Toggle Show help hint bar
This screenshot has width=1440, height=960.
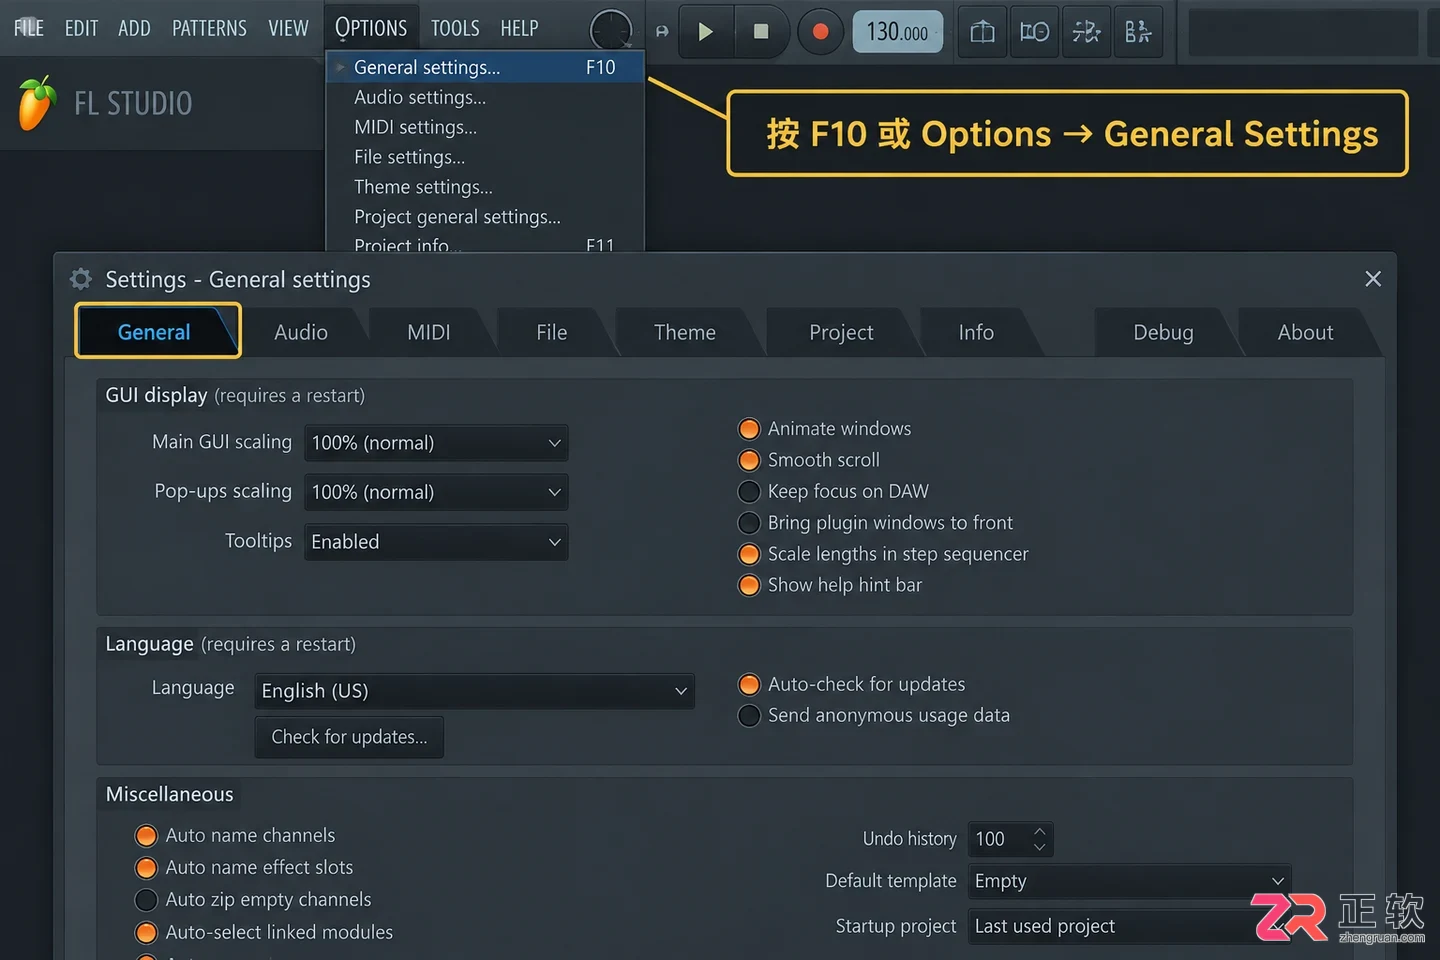pyautogui.click(x=749, y=585)
